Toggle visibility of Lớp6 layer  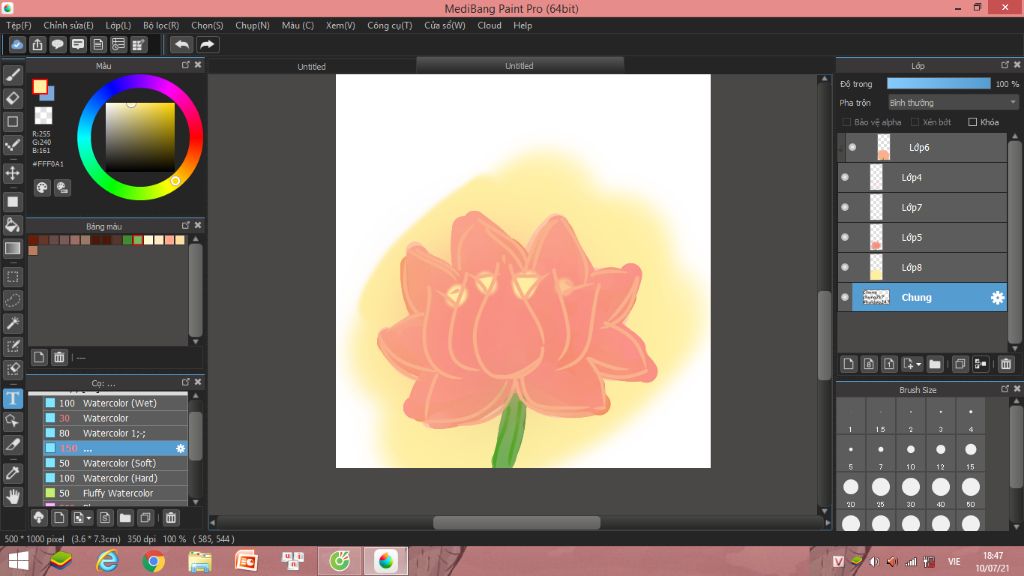[x=852, y=147]
